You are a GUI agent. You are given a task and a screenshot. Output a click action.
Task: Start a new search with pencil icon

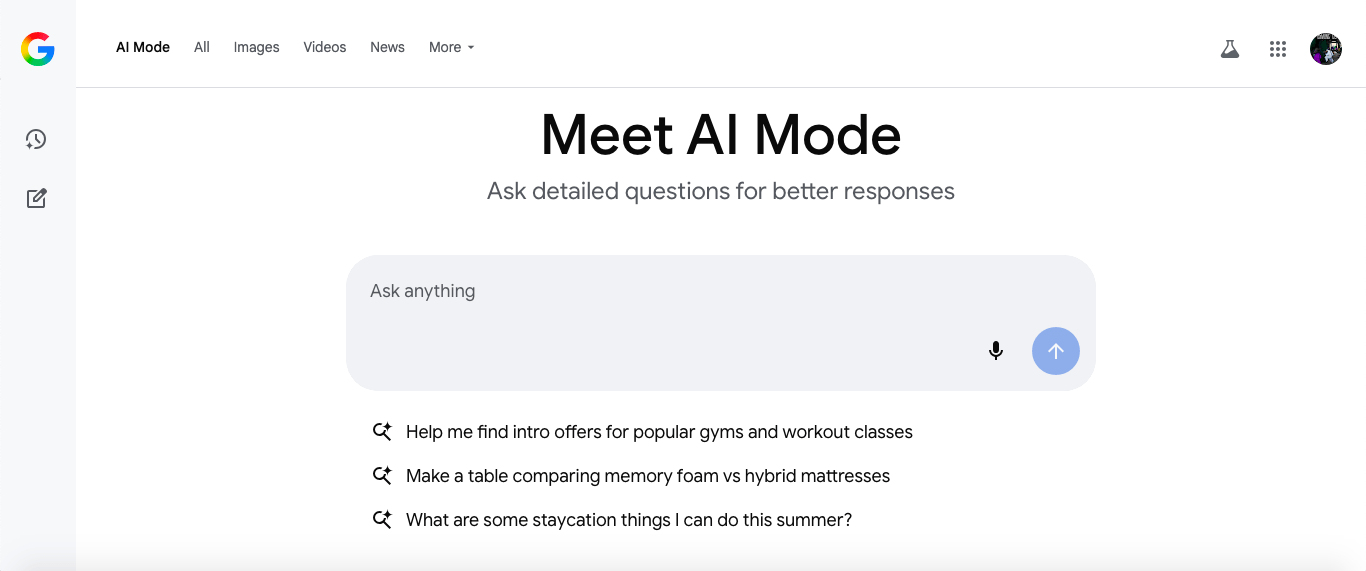(x=37, y=198)
